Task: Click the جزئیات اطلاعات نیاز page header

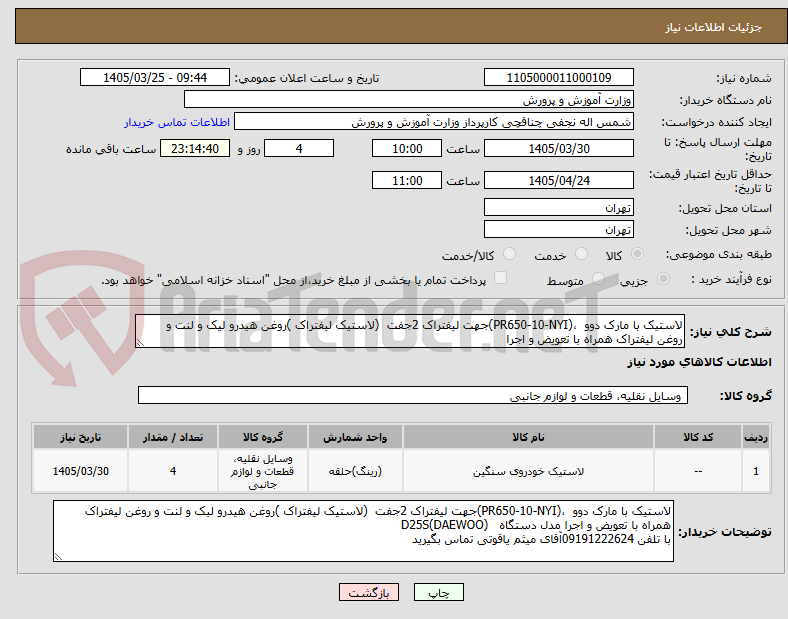Action: point(714,27)
